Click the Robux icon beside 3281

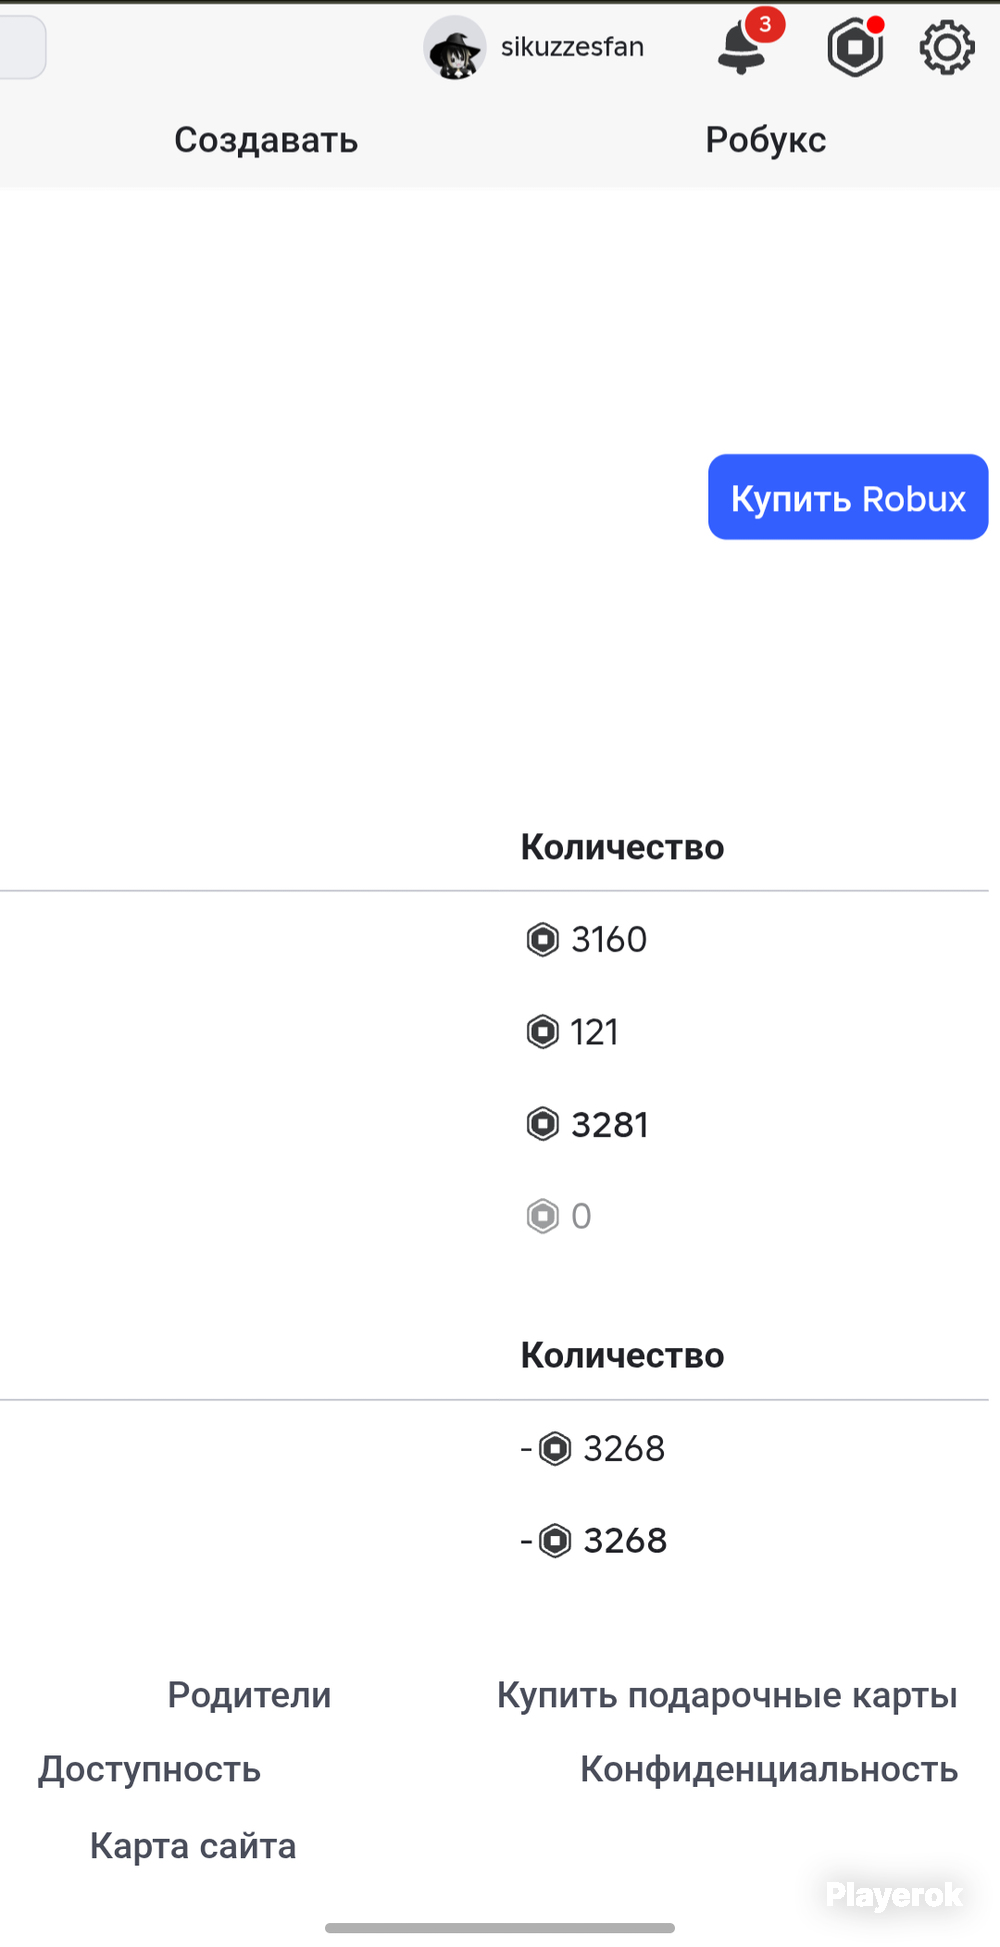point(543,1124)
